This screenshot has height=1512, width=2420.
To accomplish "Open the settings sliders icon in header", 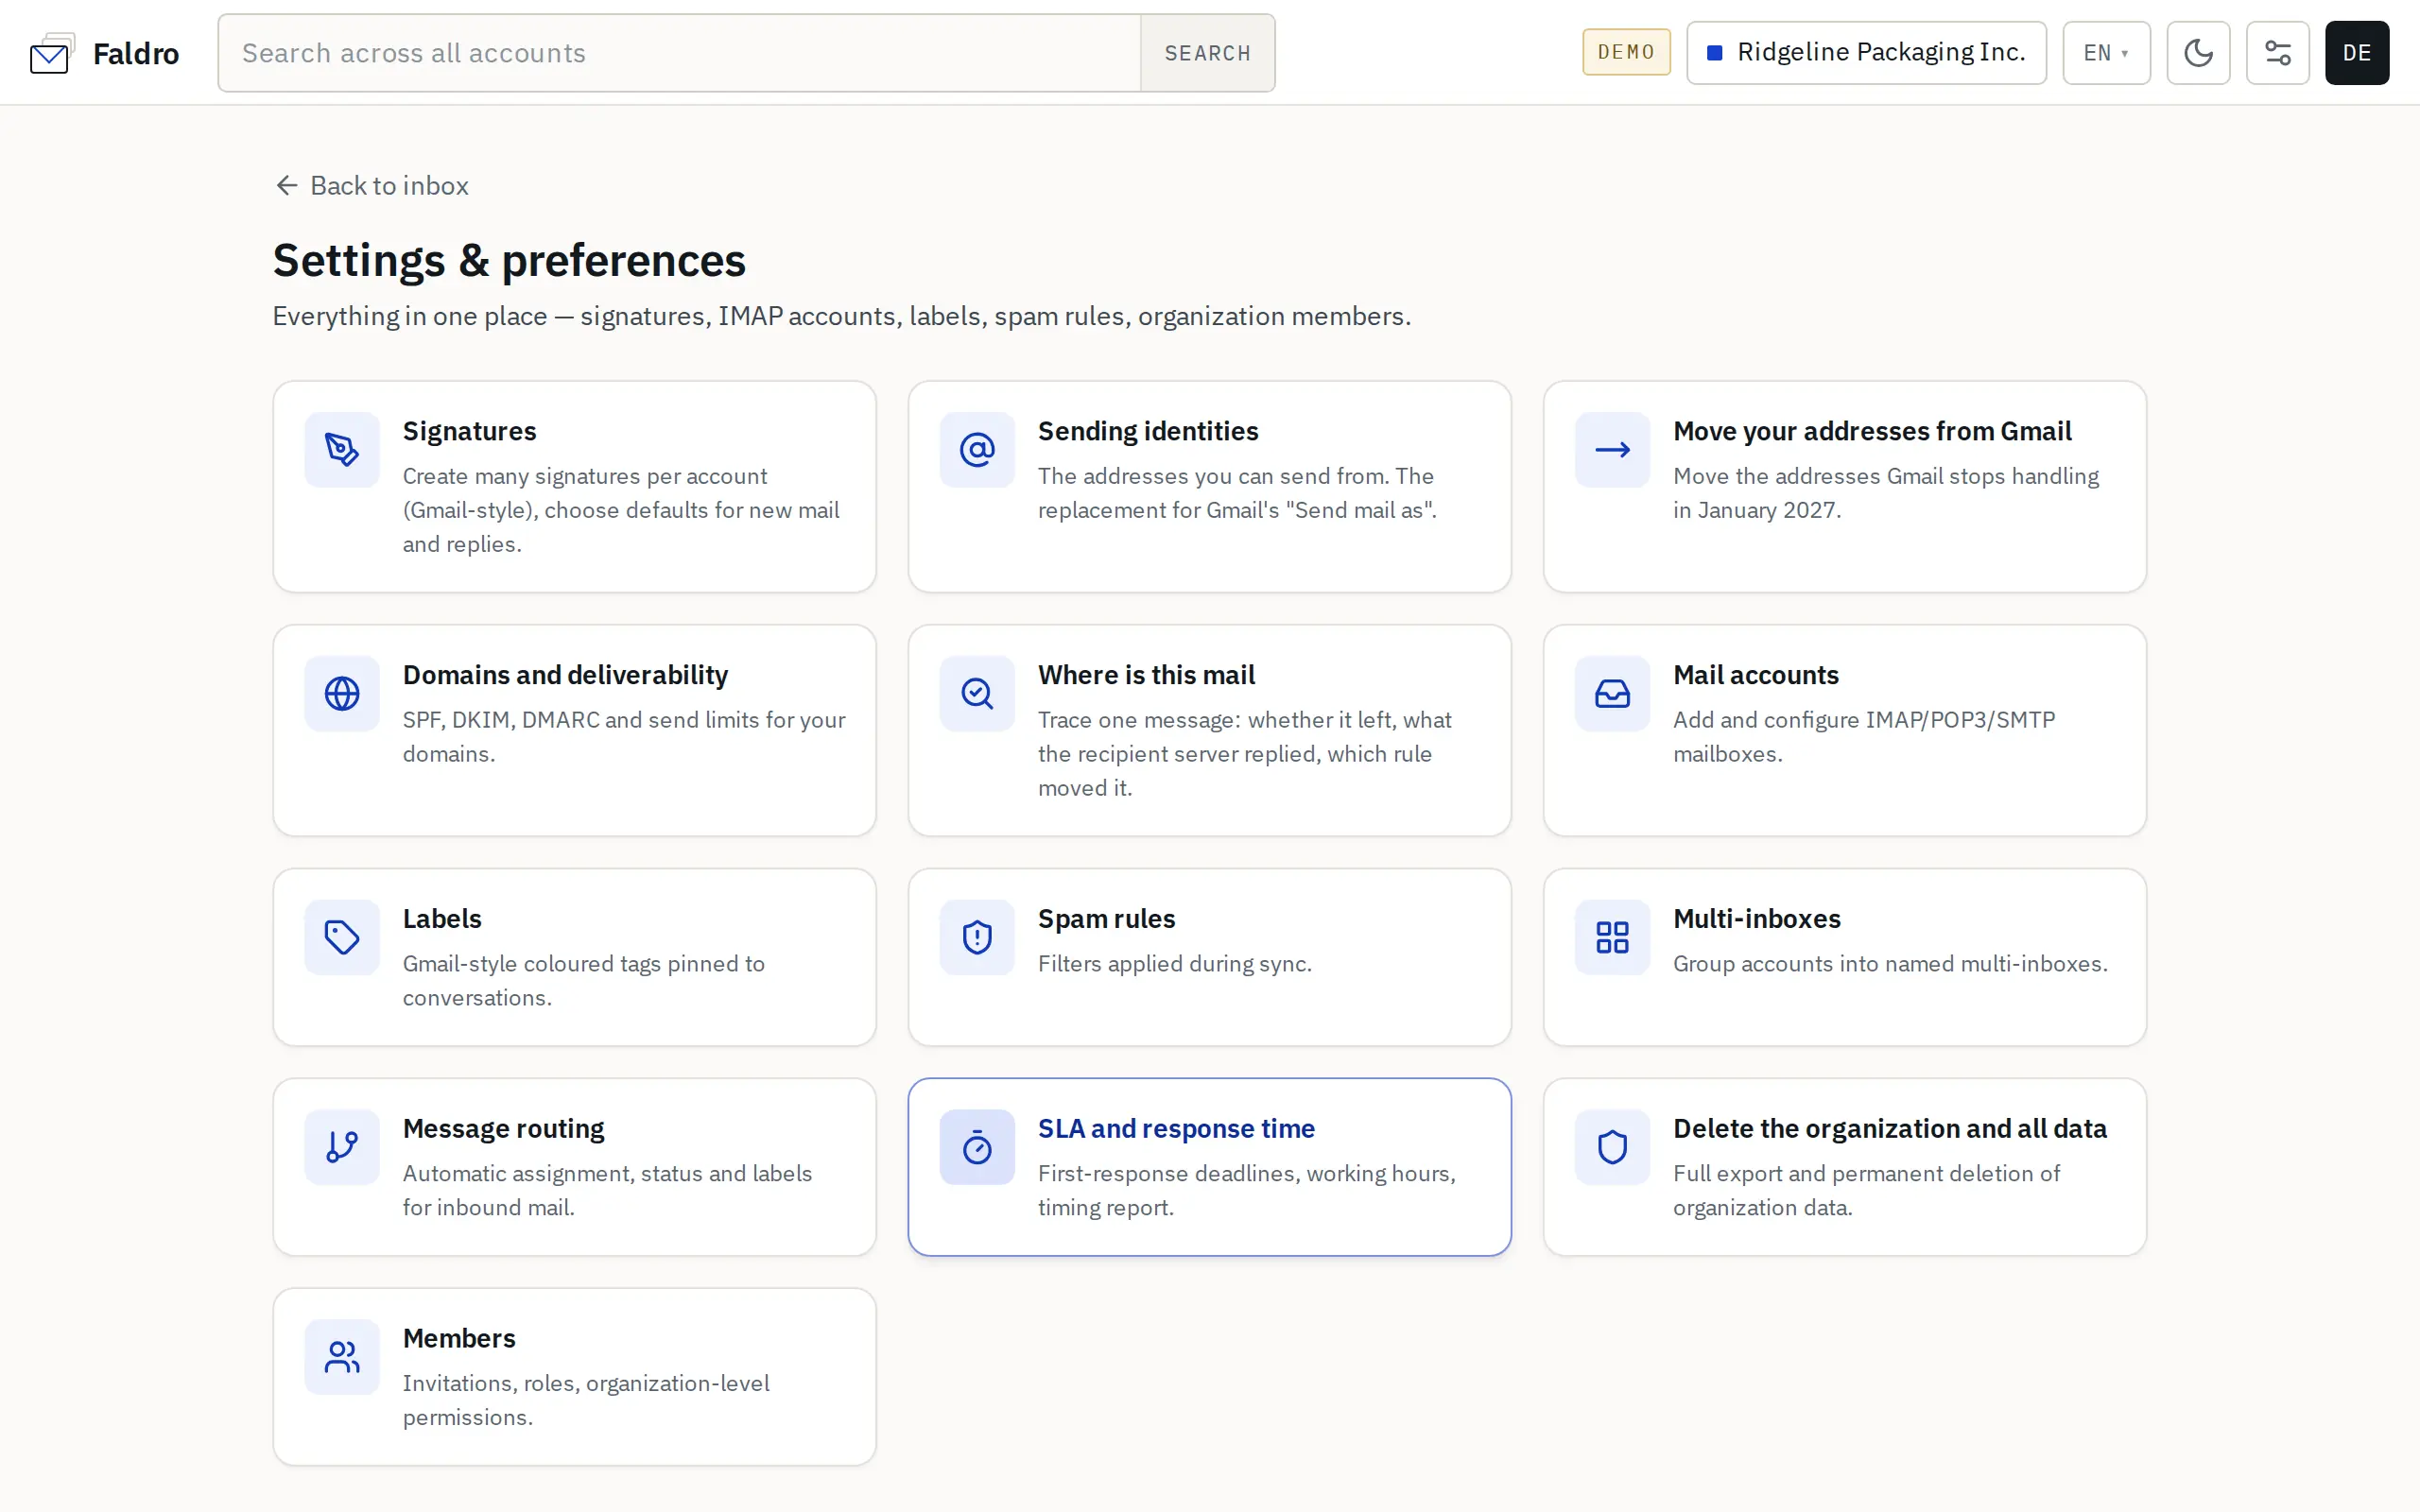I will pos(2277,53).
